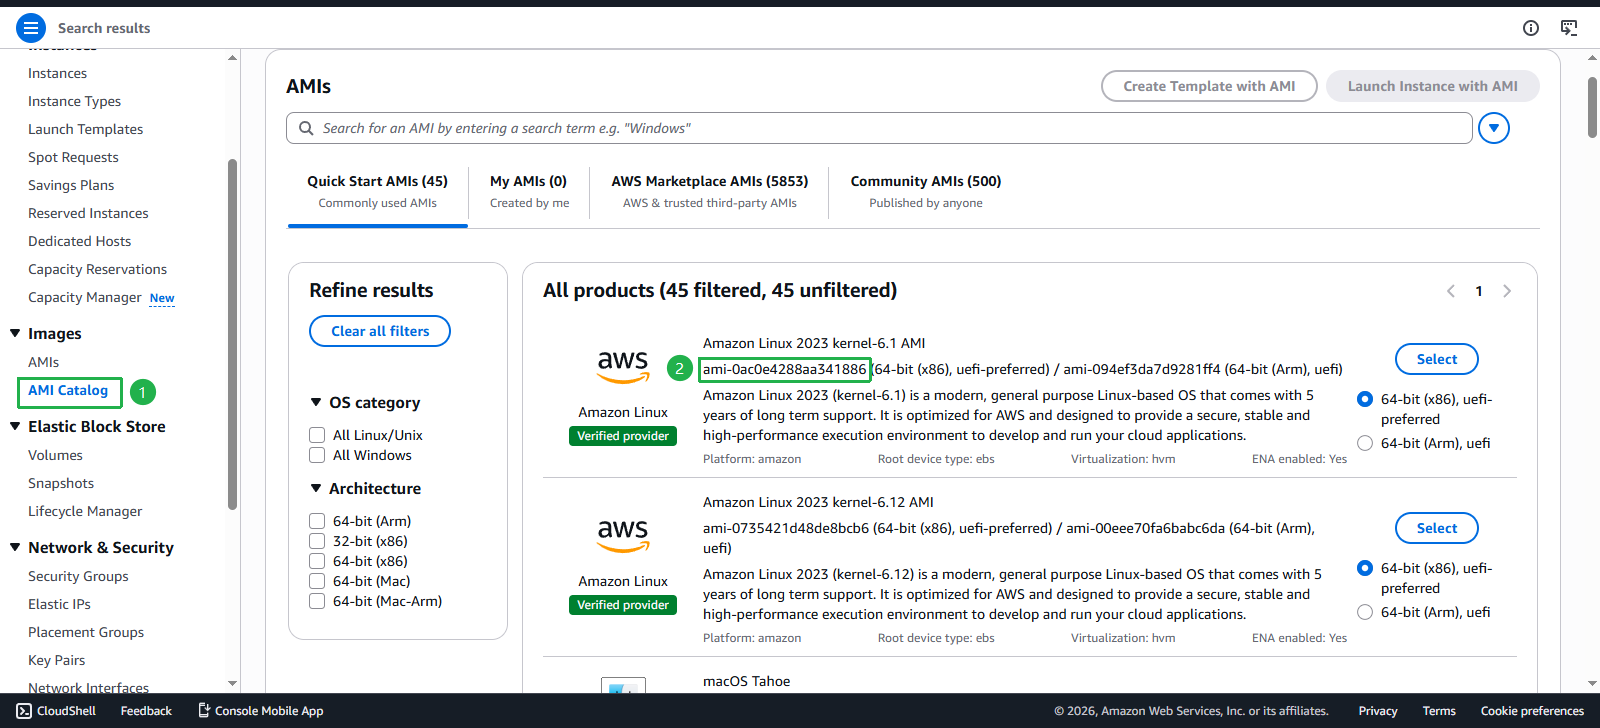Switch to AWS Marketplace AMIs tab
This screenshot has height=728, width=1600.
pyautogui.click(x=710, y=191)
